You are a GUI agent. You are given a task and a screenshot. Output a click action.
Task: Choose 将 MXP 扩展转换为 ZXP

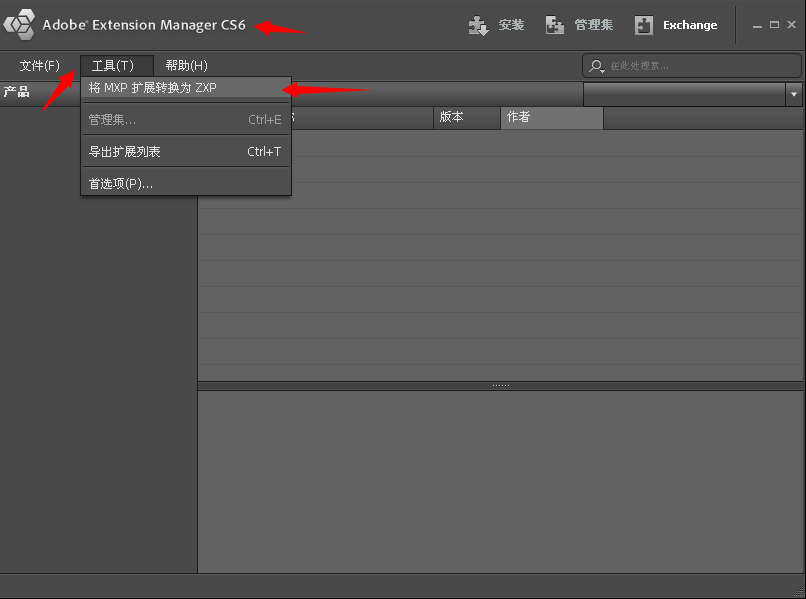pos(186,88)
